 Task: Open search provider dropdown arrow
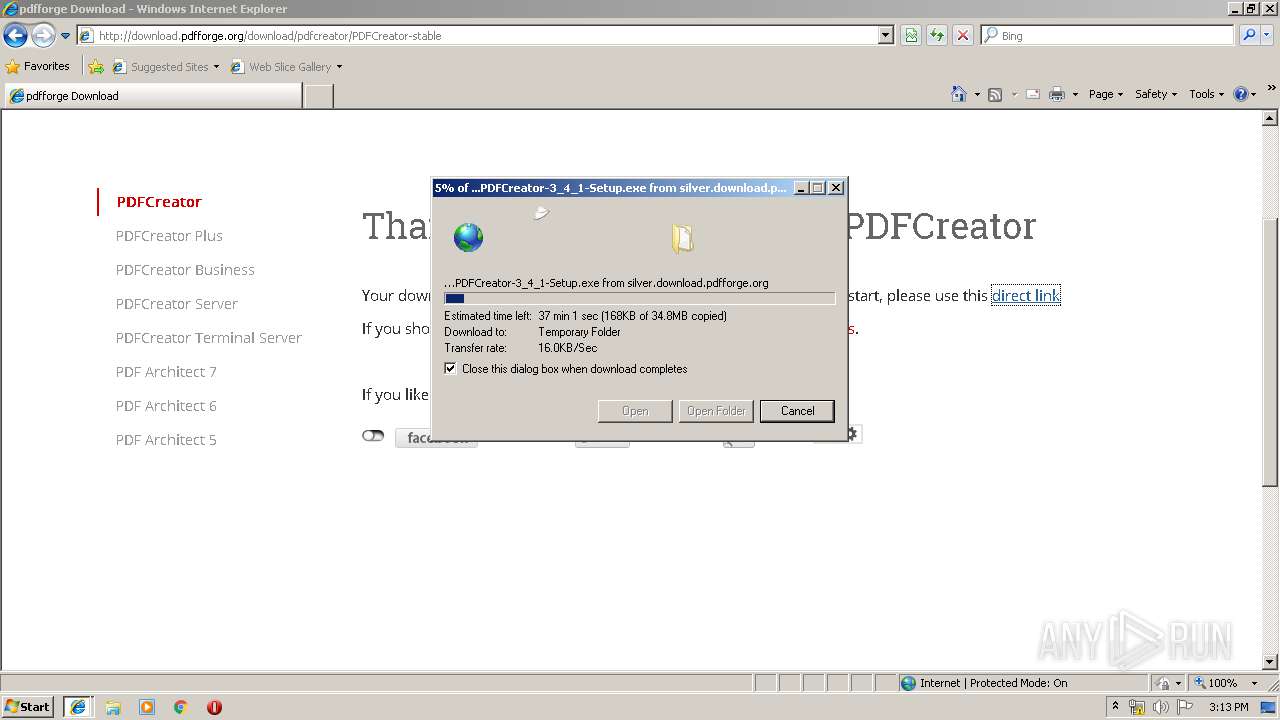tap(1268, 36)
